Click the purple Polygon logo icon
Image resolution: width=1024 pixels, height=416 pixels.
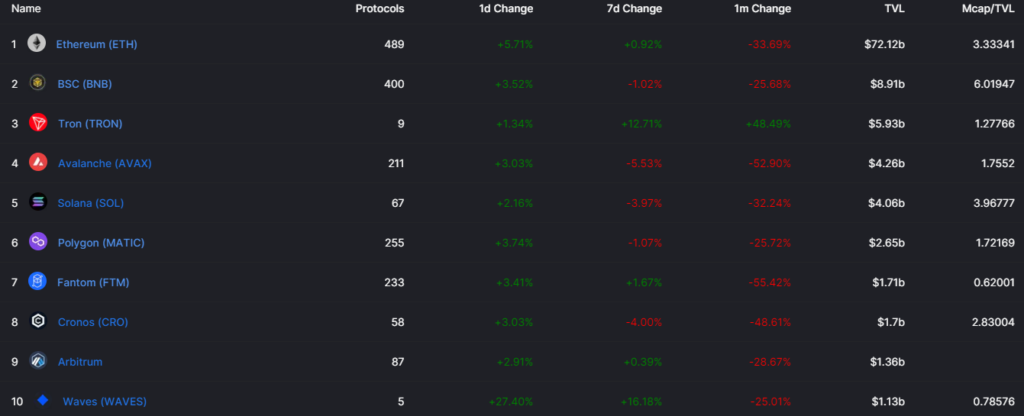[x=38, y=242]
